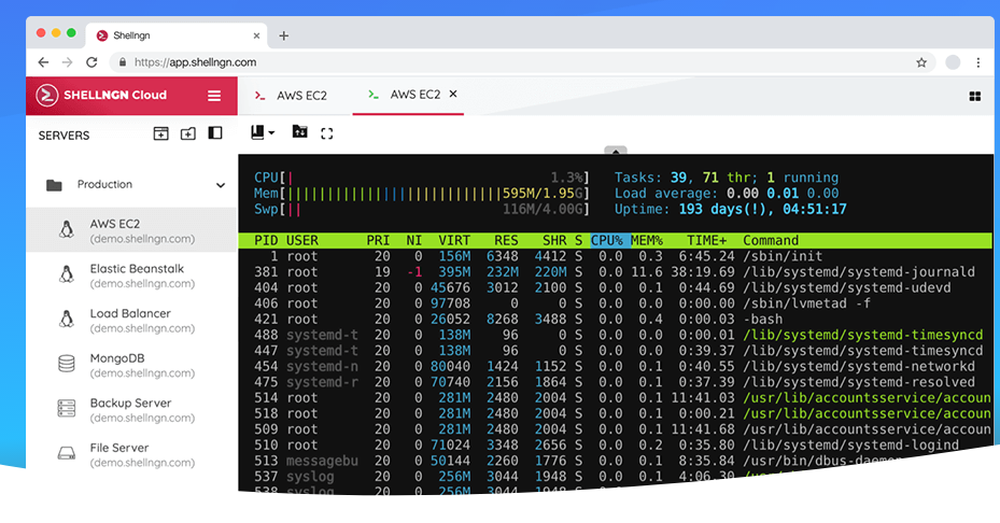Screen dimensions: 1000x523
Task: Bookmark page with the star icon
Action: (921, 62)
